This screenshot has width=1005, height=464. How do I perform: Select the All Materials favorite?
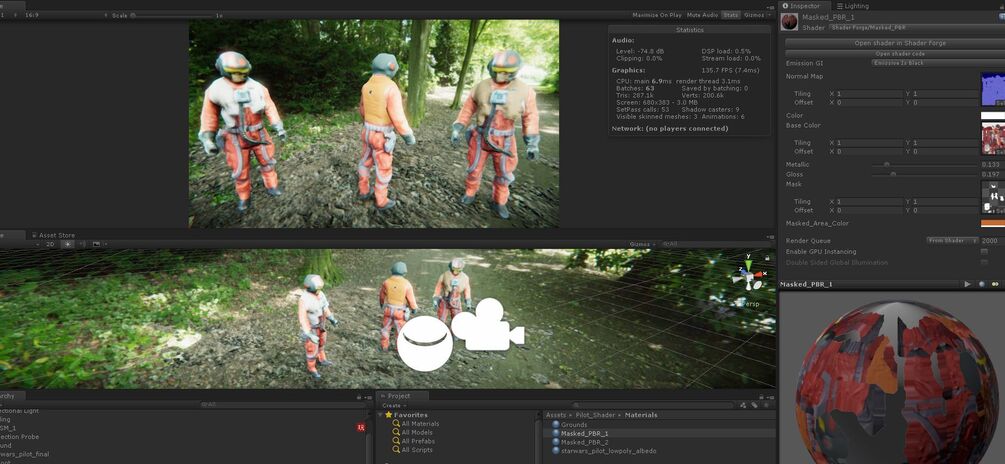pos(420,424)
